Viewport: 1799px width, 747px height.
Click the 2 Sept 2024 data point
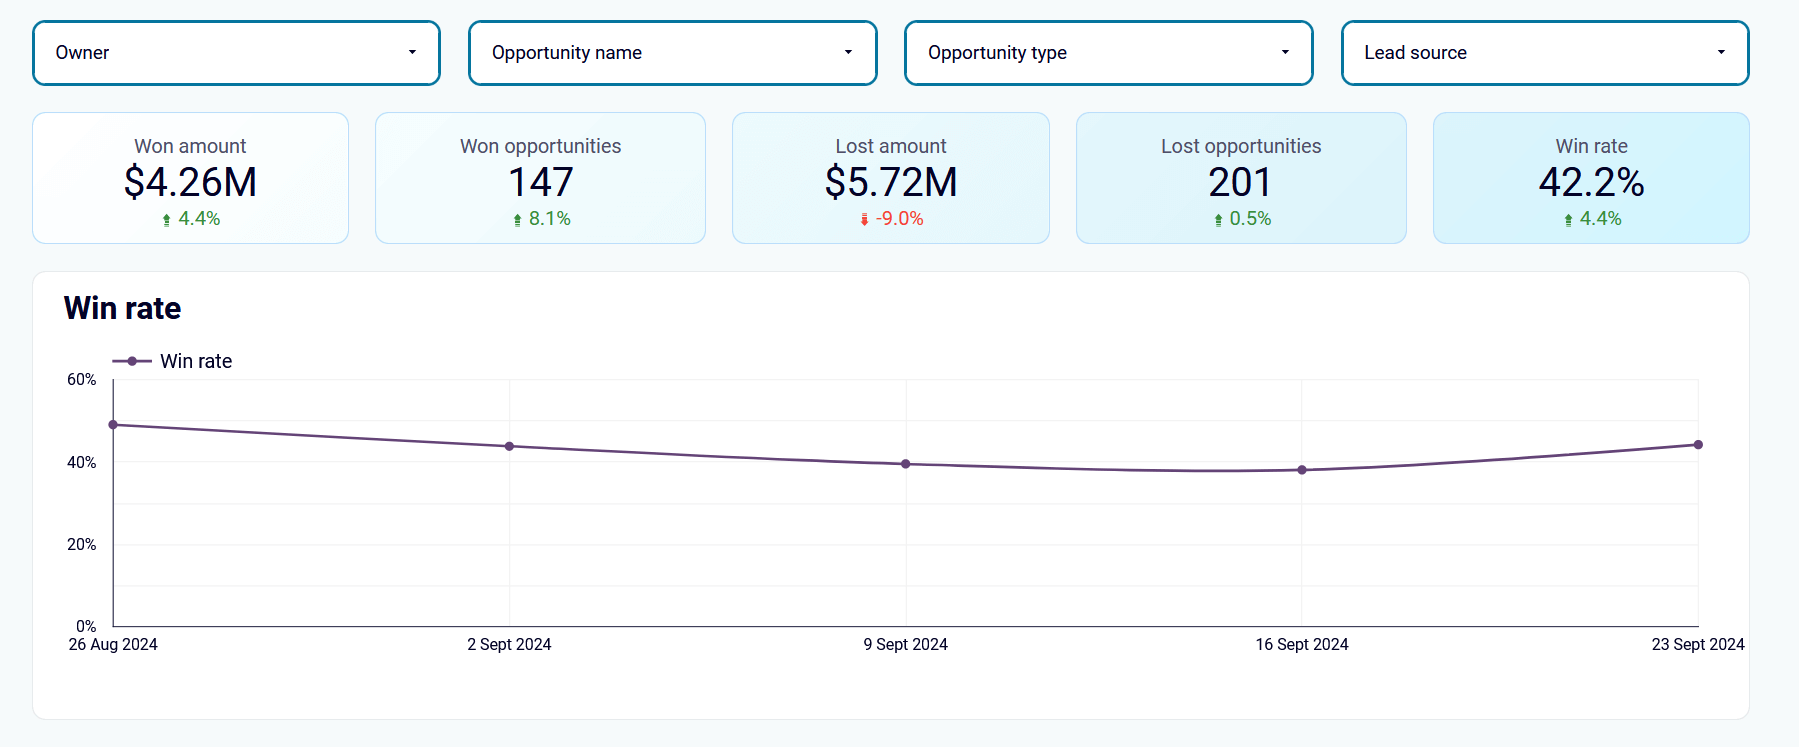coord(509,446)
